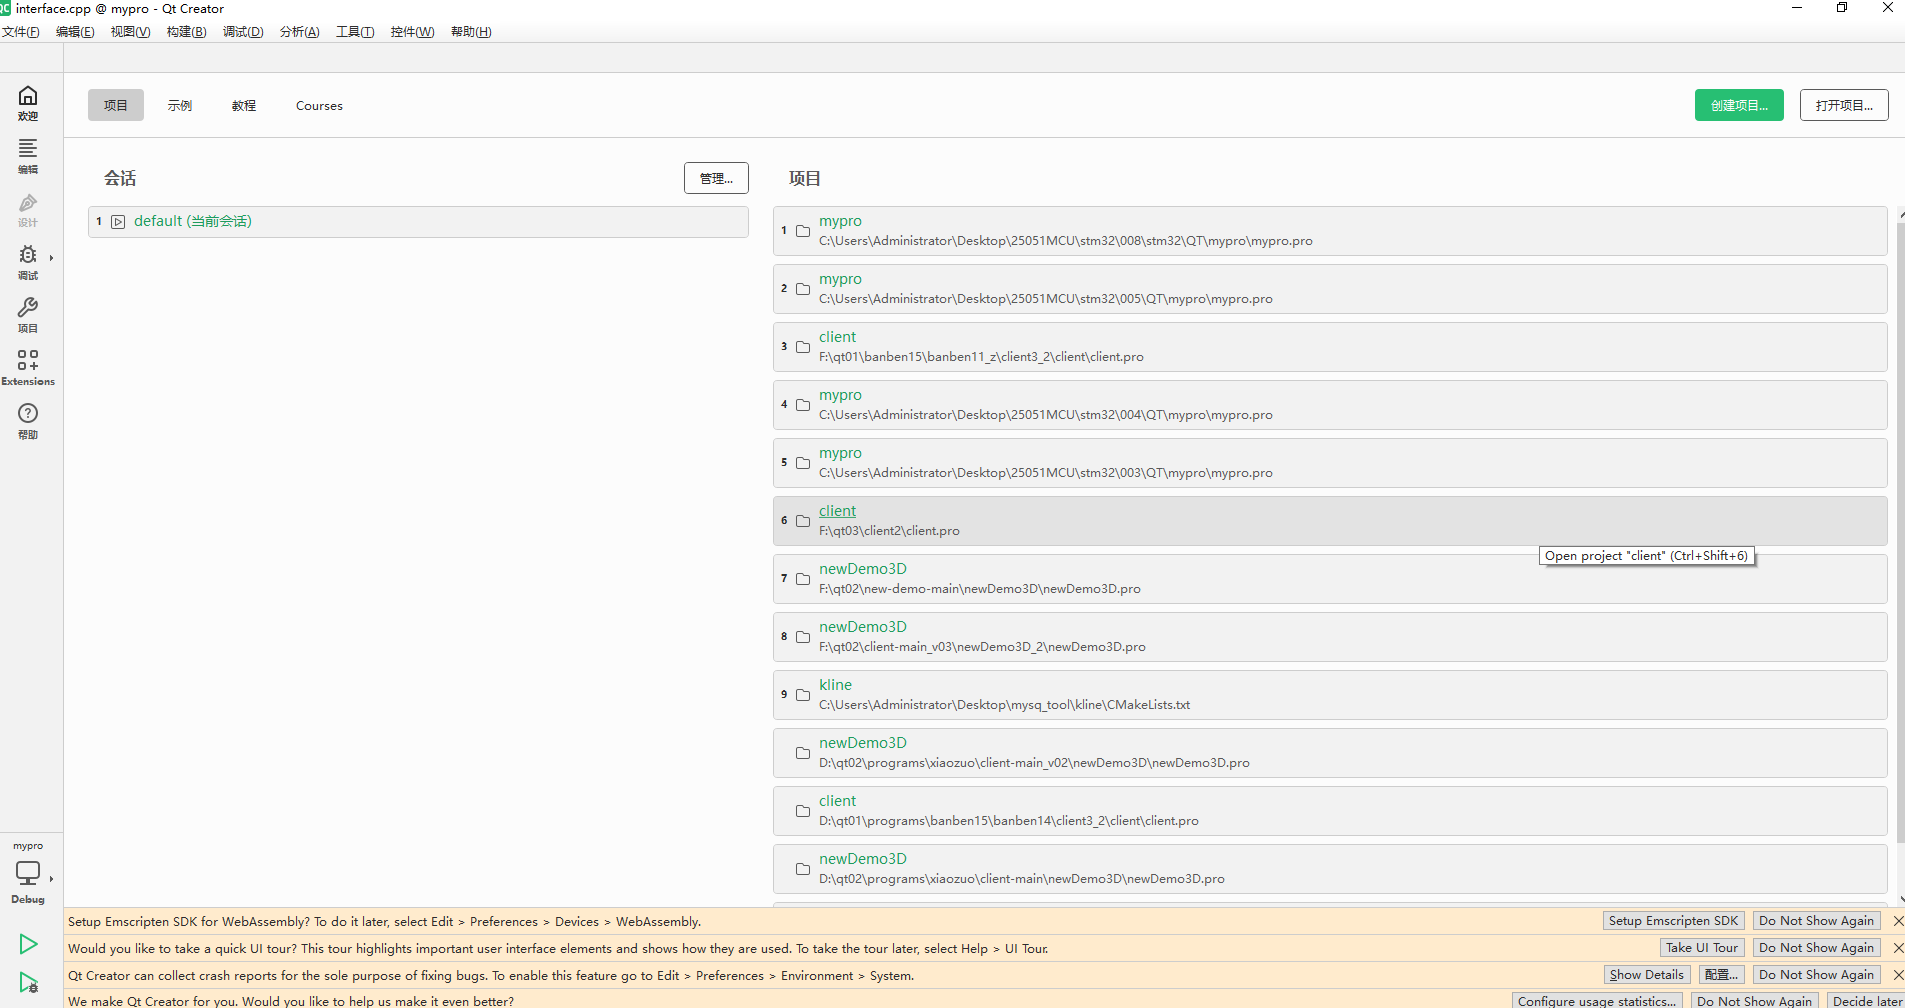Screen dimensions: 1905x1008
Task: Click Show Details button
Action: tap(1647, 975)
